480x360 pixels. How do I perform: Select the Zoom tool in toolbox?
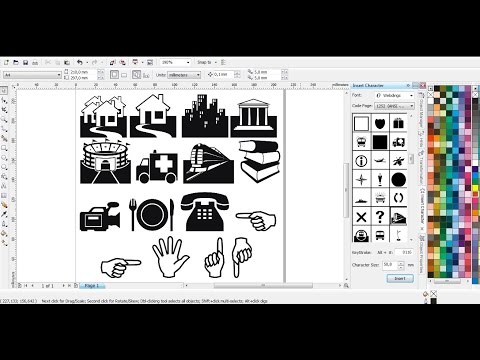(4, 119)
